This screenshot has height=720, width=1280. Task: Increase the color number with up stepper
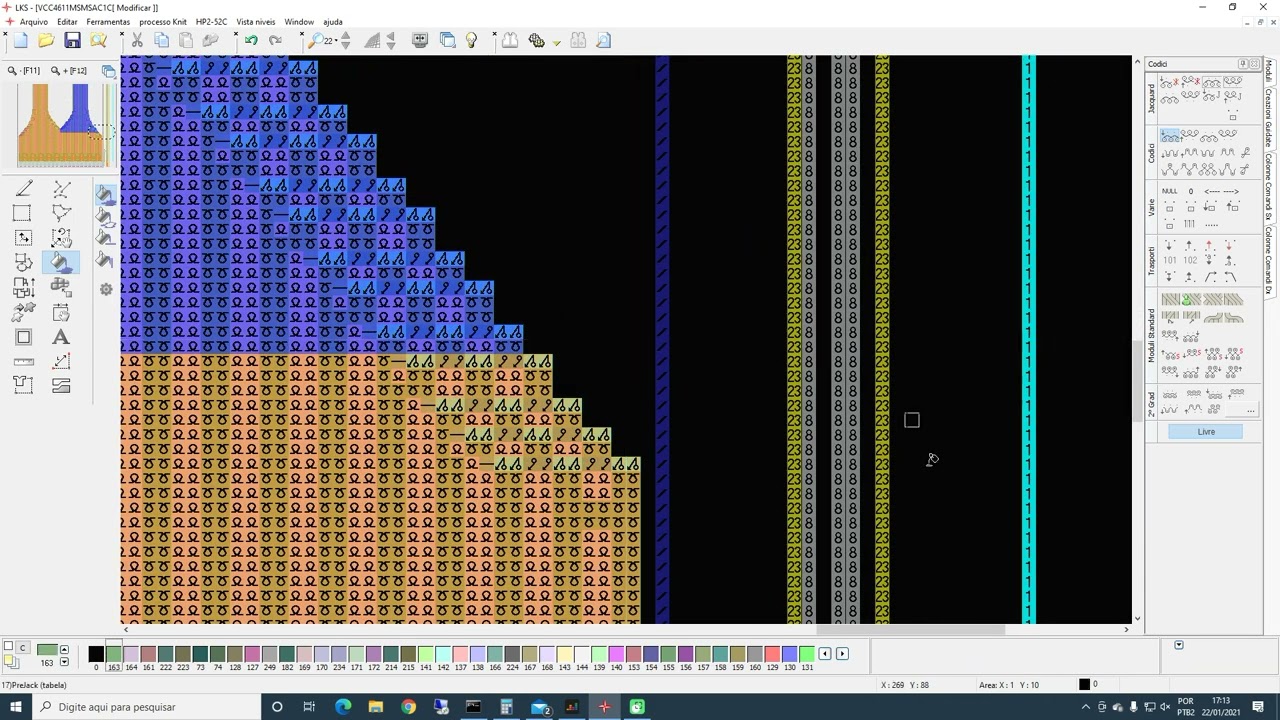point(64,649)
